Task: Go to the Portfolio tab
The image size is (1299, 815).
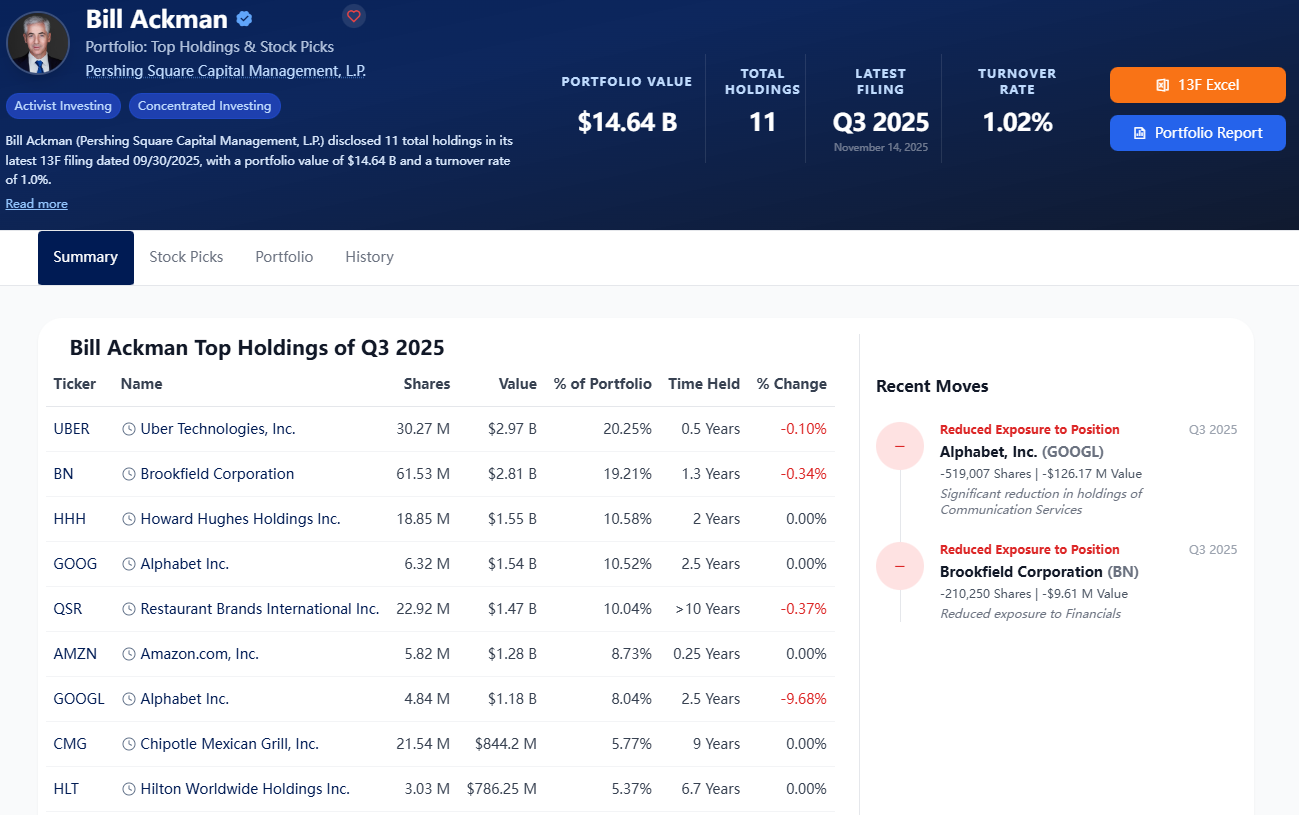Action: pyautogui.click(x=284, y=257)
